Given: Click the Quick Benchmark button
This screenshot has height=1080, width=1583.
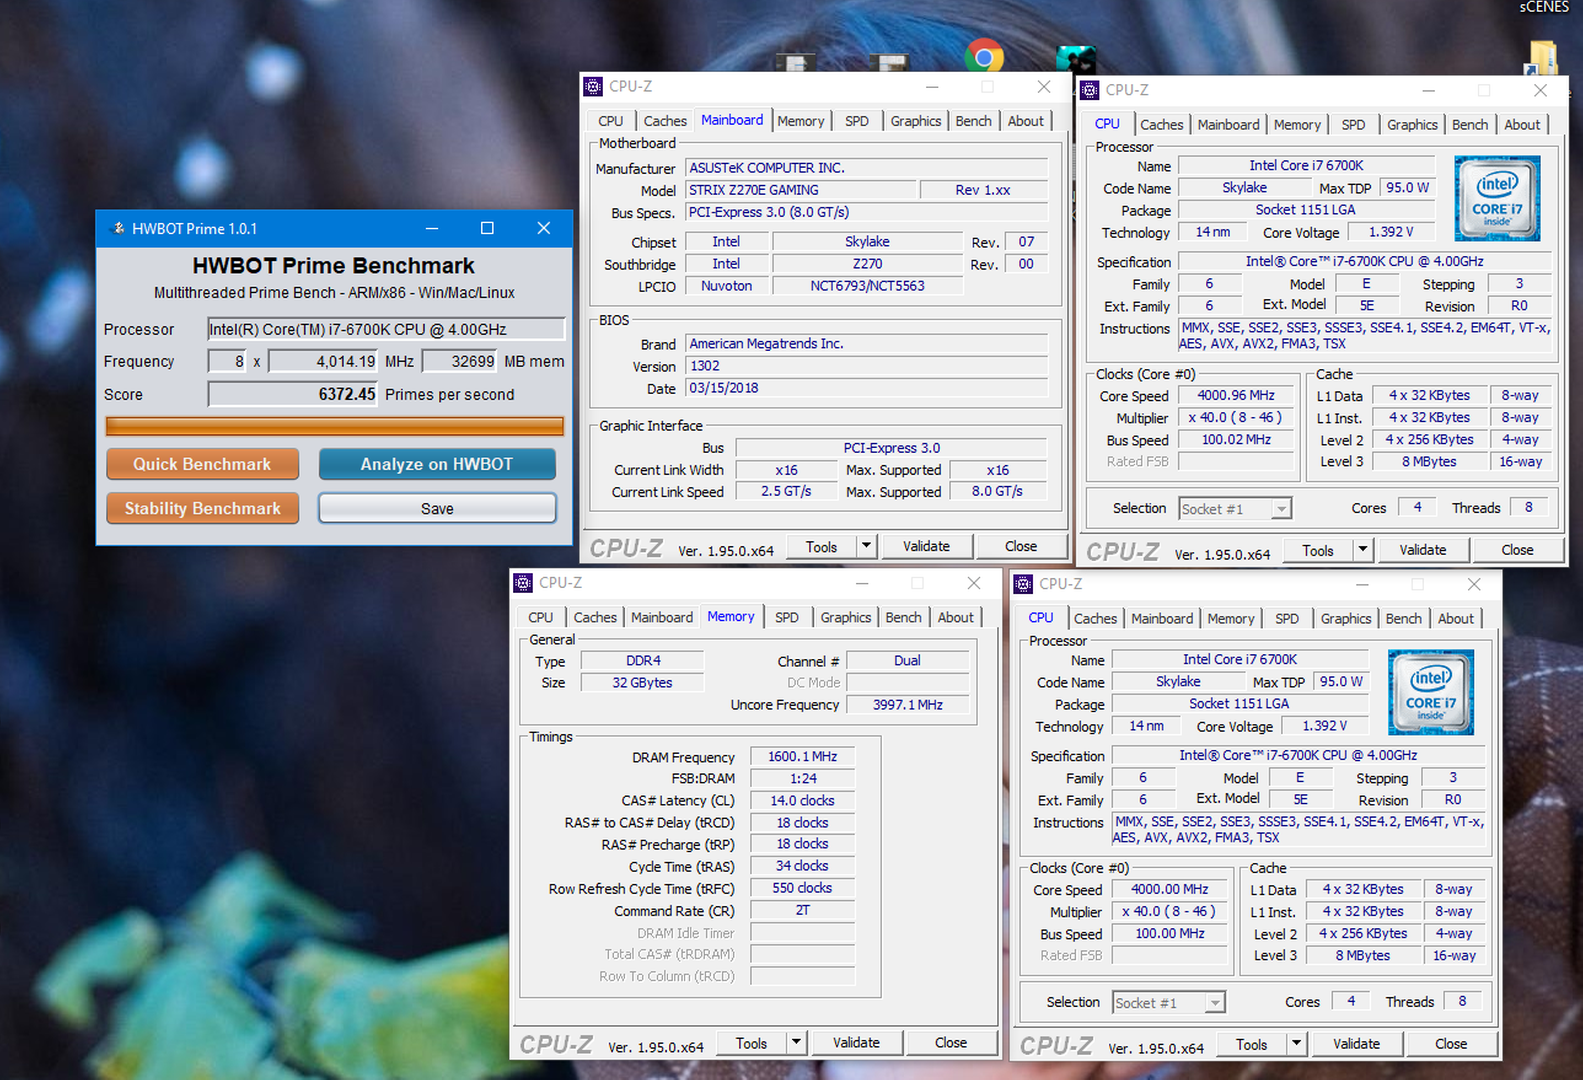Looking at the screenshot, I should click(202, 464).
